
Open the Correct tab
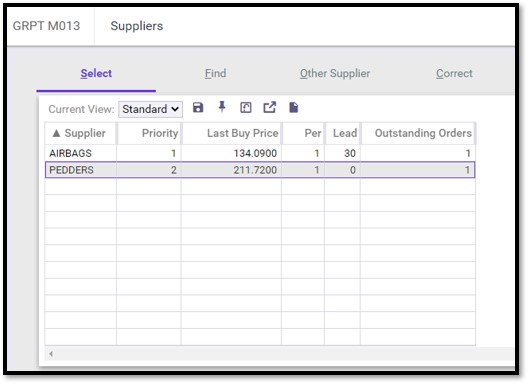coord(454,73)
